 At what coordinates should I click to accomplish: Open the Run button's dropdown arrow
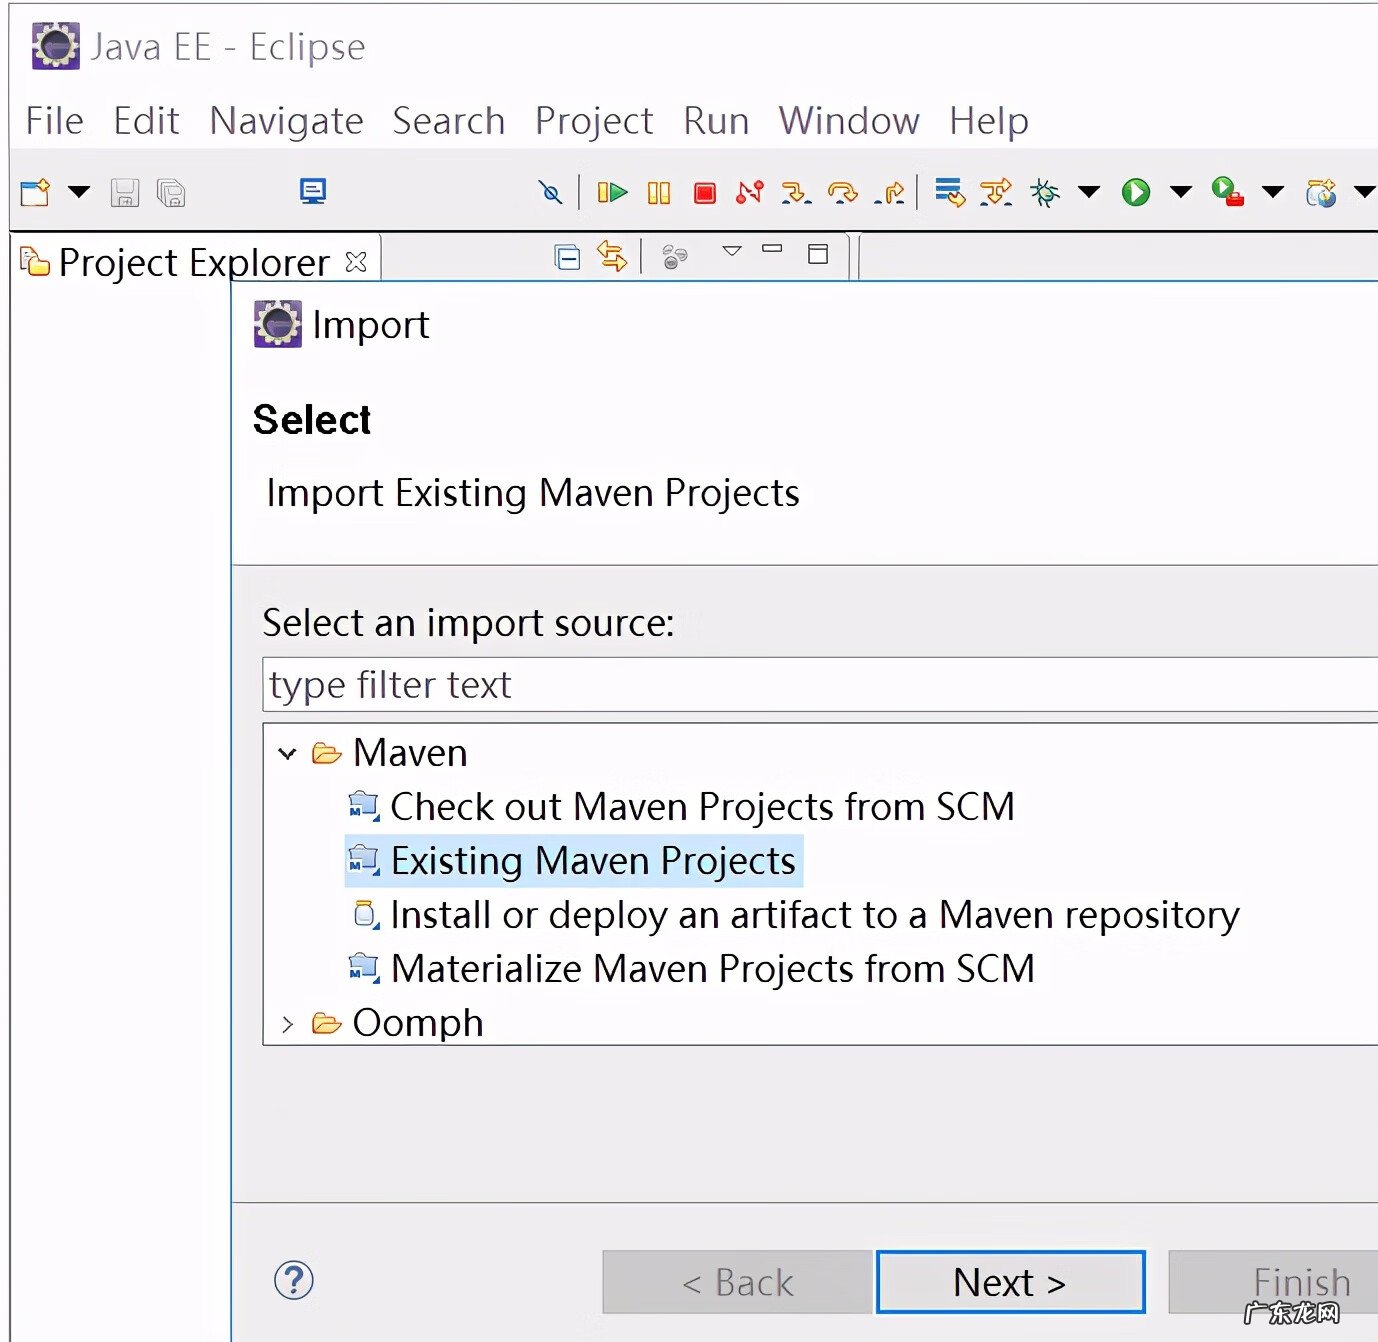tap(1180, 192)
